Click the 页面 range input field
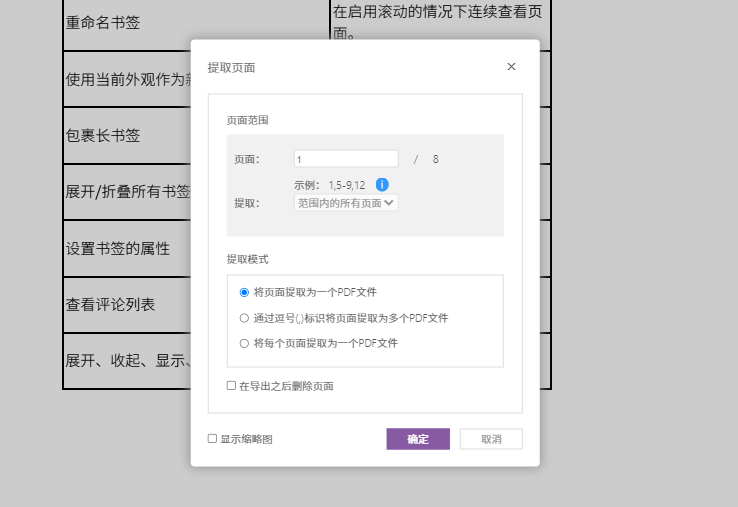The width and height of the screenshot is (738, 507). coord(346,159)
